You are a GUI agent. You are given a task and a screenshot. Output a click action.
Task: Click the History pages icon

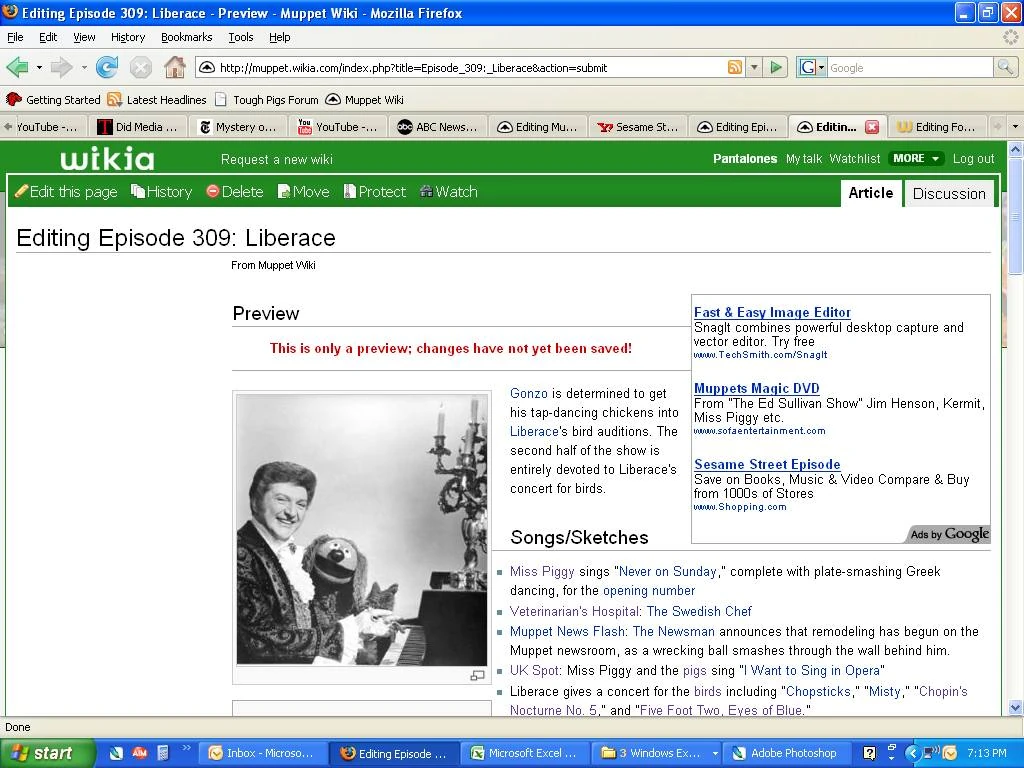click(138, 191)
